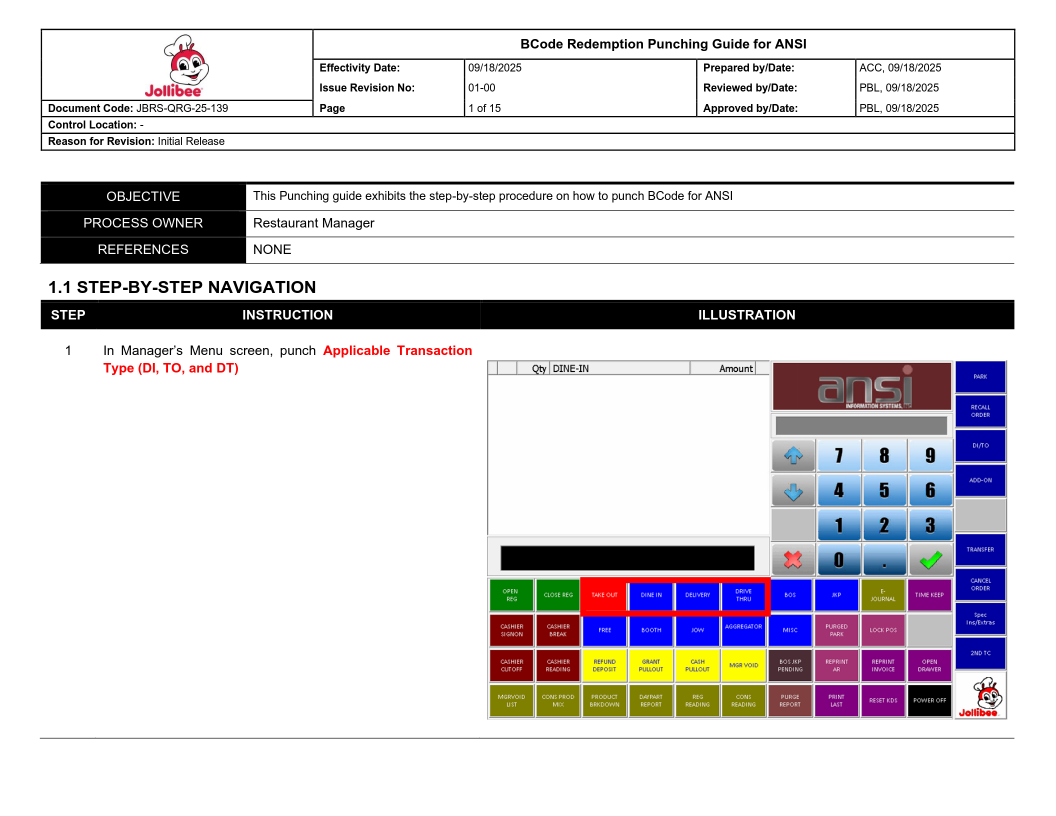1056x816 pixels.
Task: Click the DI/TO toggle button
Action: pyautogui.click(x=981, y=446)
